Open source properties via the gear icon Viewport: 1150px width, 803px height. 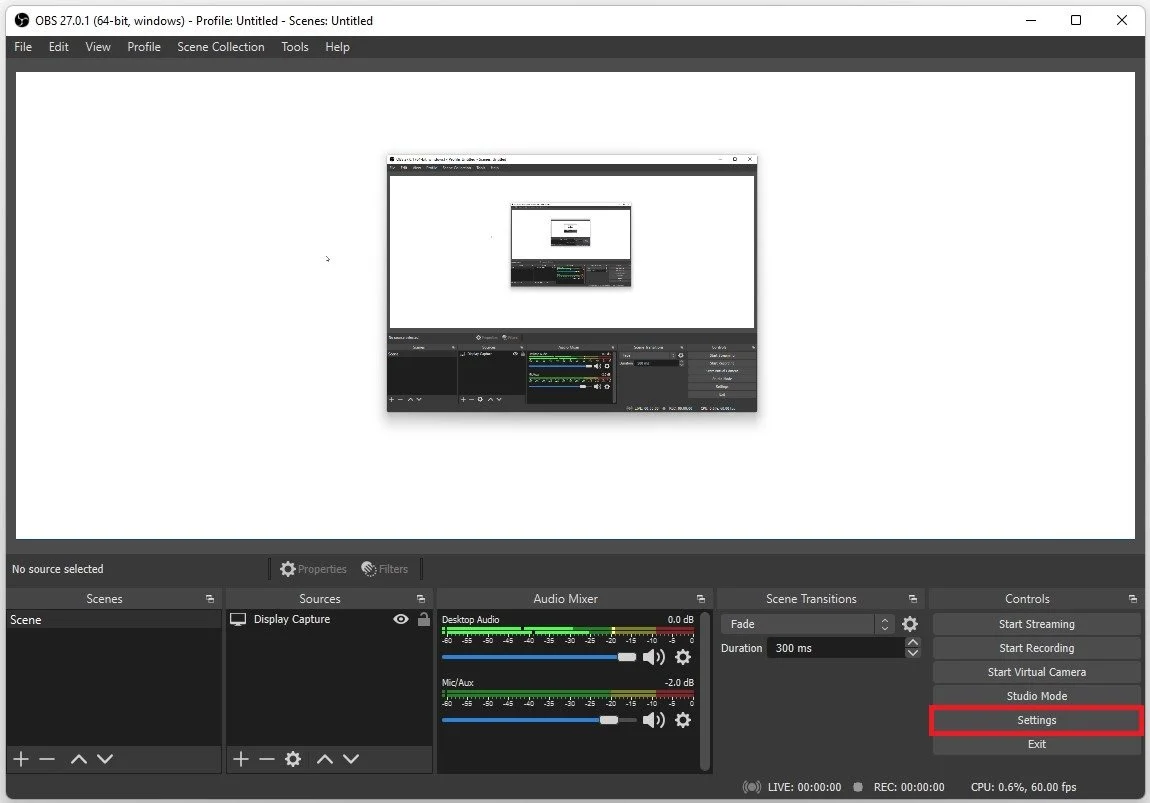click(292, 759)
